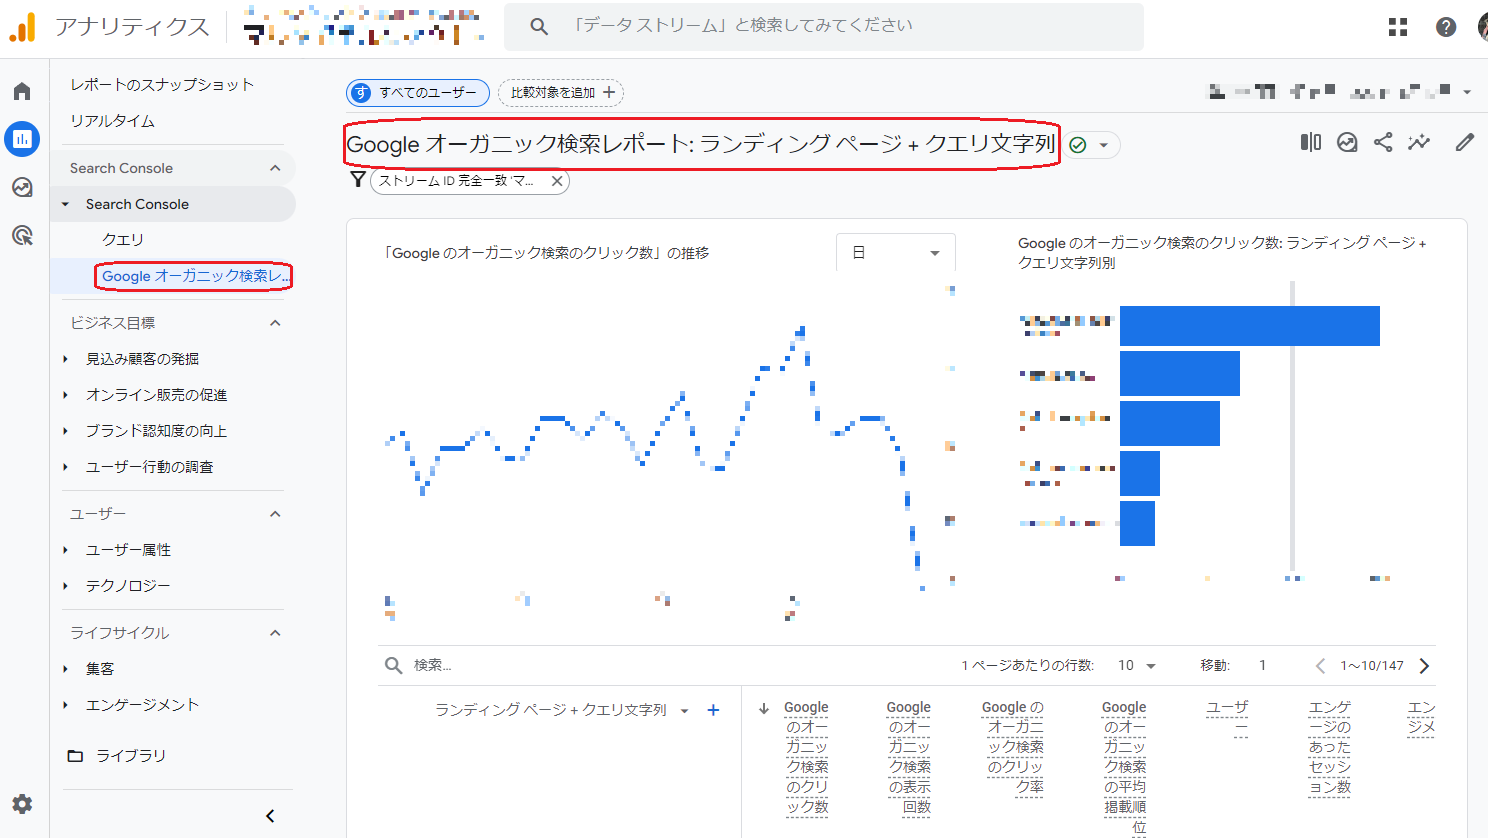Toggle sort order on the clicks column
Viewport: 1488px width, 838px height.
(764, 707)
